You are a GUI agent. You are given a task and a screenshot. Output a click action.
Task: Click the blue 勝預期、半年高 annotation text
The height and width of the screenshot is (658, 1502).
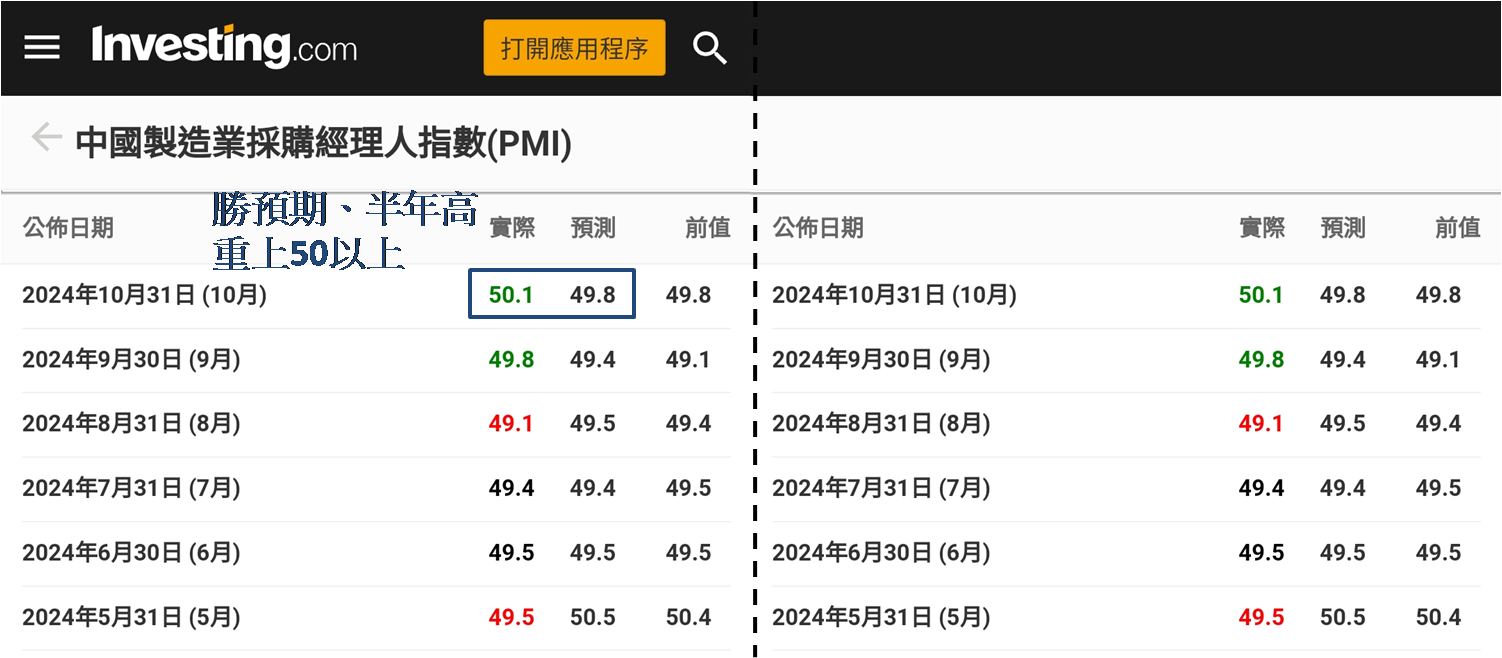(344, 210)
